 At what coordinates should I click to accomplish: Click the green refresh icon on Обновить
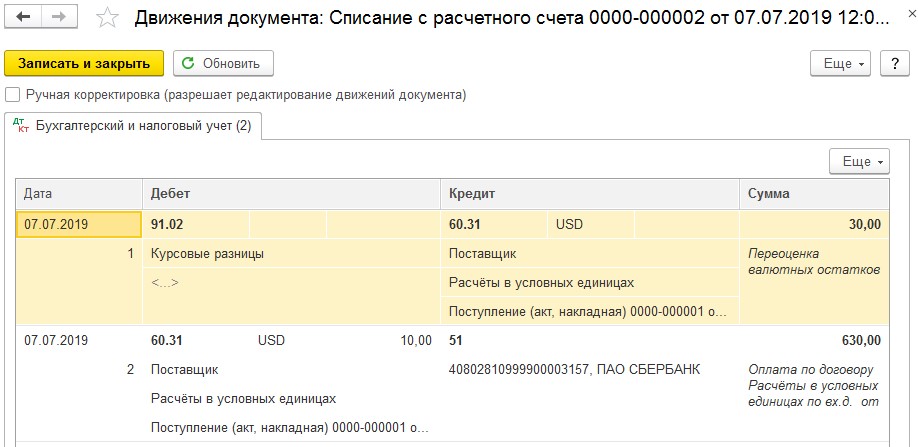click(188, 63)
